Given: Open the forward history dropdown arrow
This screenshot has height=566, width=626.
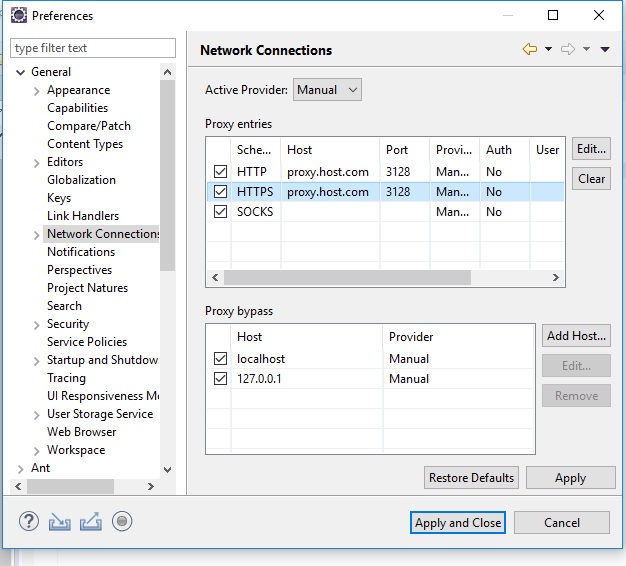Looking at the screenshot, I should [586, 49].
